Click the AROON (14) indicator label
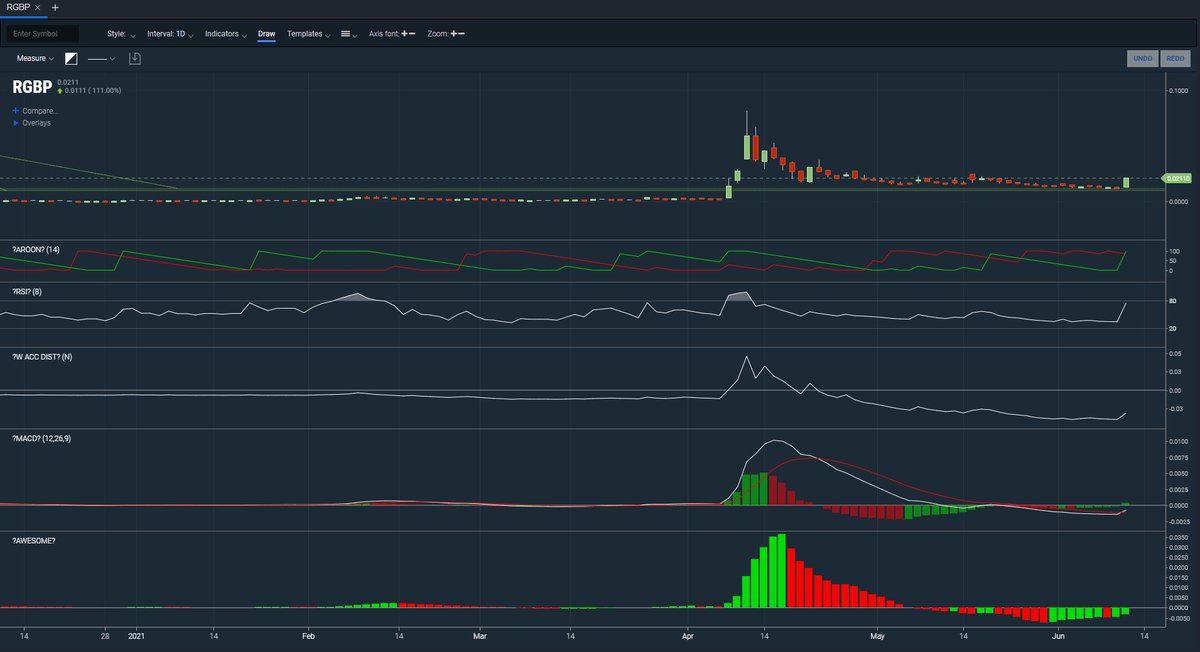1200x652 pixels. [36, 248]
